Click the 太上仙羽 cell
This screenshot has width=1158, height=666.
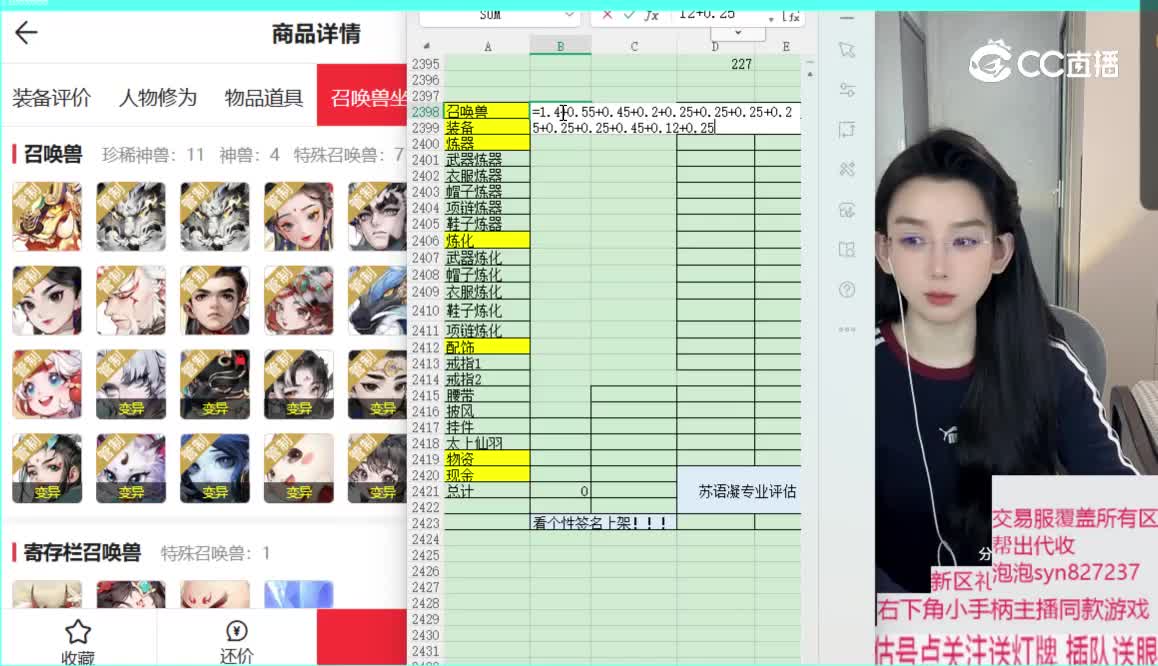487,443
